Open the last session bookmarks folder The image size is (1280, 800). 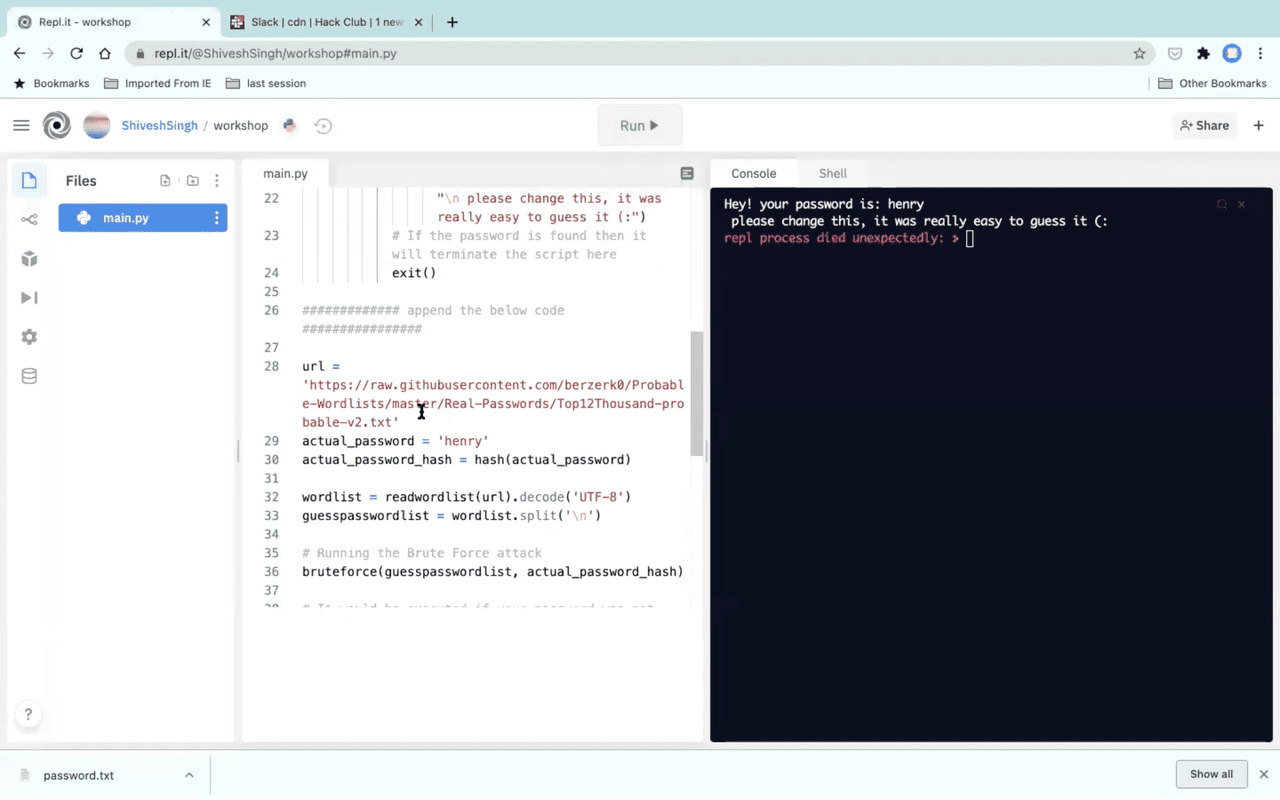coord(266,83)
